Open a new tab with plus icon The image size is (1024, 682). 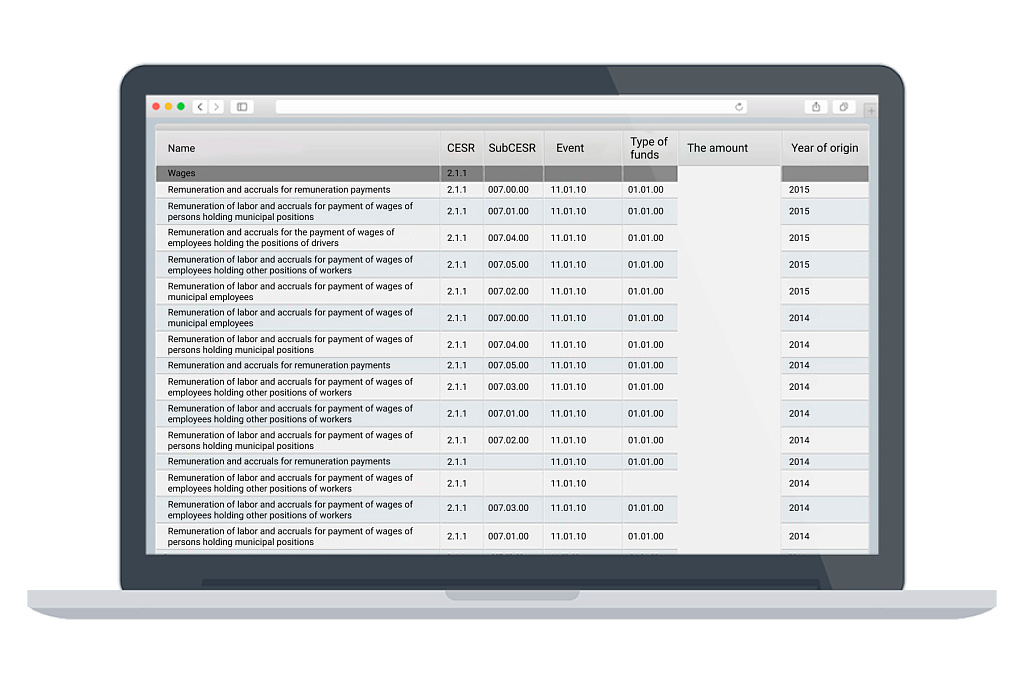coord(870,110)
